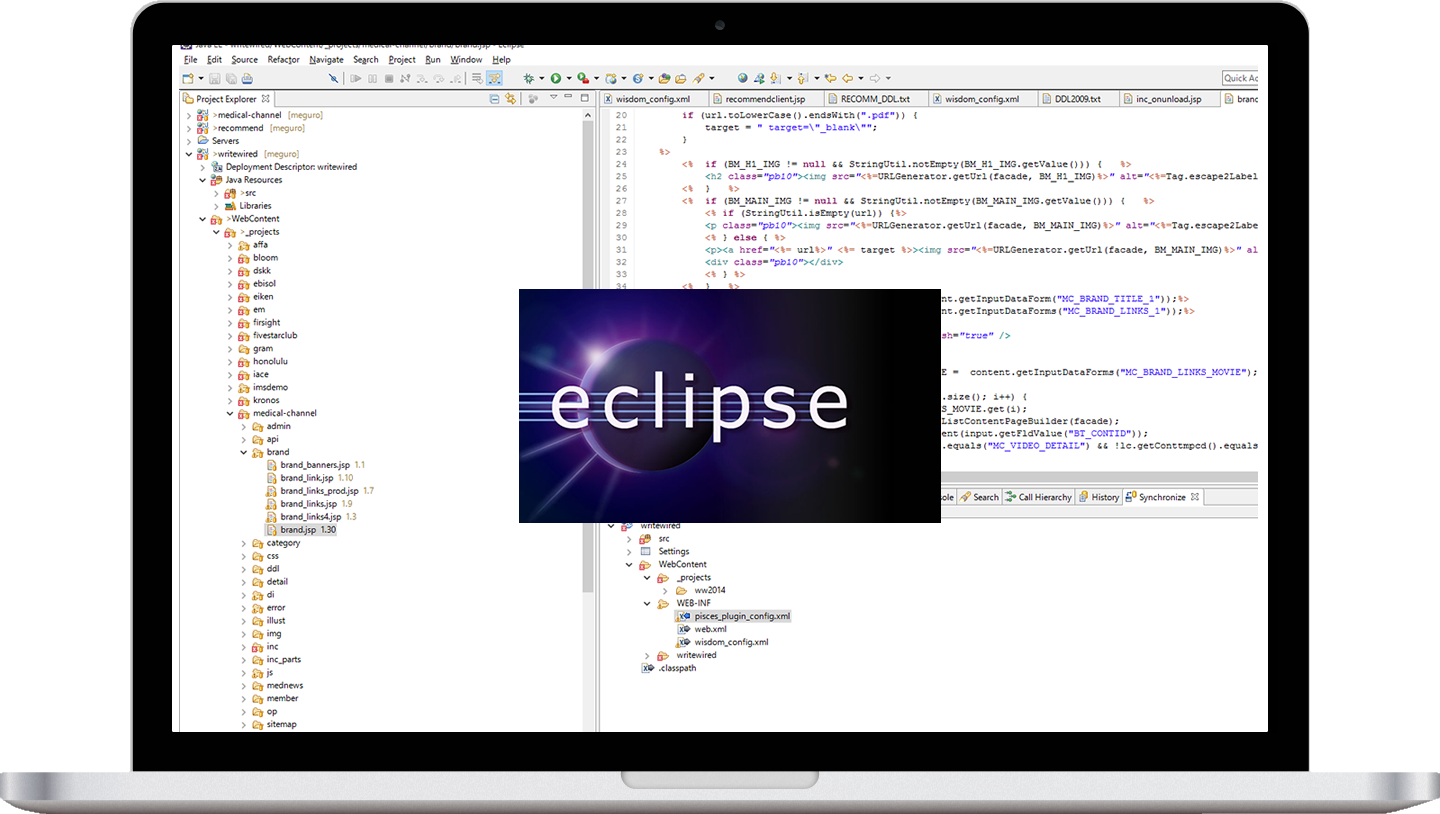Image resolution: width=1440 pixels, height=814 pixels.
Task: Close the Project Explorer tab
Action: 266,99
